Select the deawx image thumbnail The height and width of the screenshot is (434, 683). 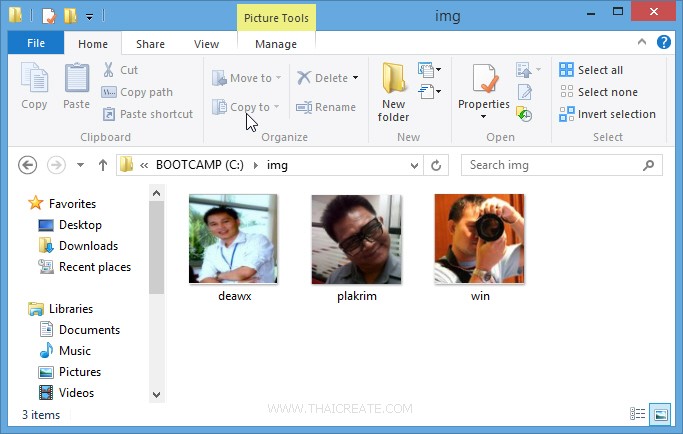(x=233, y=240)
